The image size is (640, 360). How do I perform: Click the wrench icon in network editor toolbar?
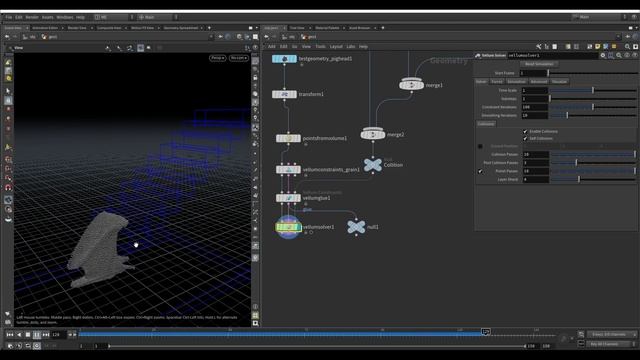coord(539,47)
